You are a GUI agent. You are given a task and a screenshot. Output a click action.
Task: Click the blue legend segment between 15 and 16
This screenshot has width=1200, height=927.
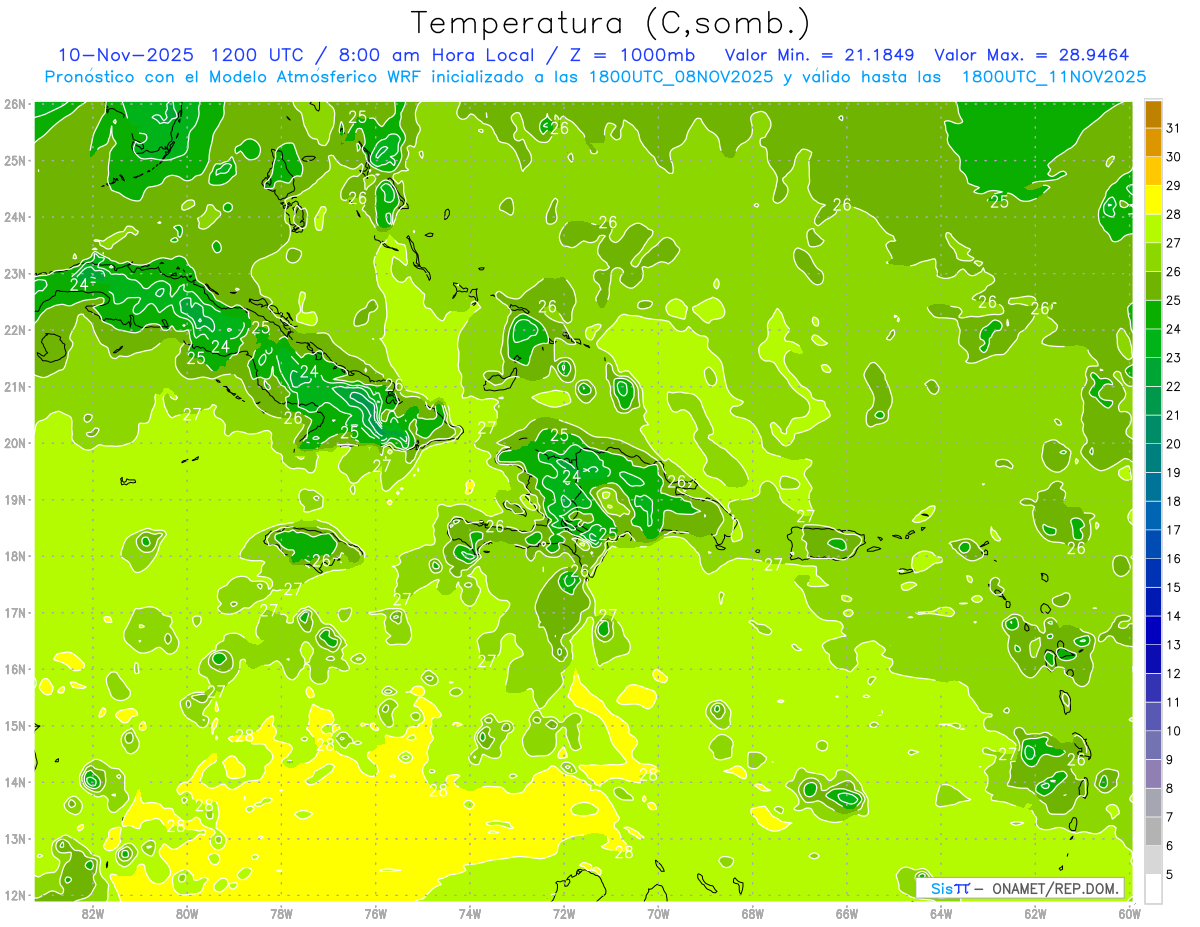point(1153,573)
